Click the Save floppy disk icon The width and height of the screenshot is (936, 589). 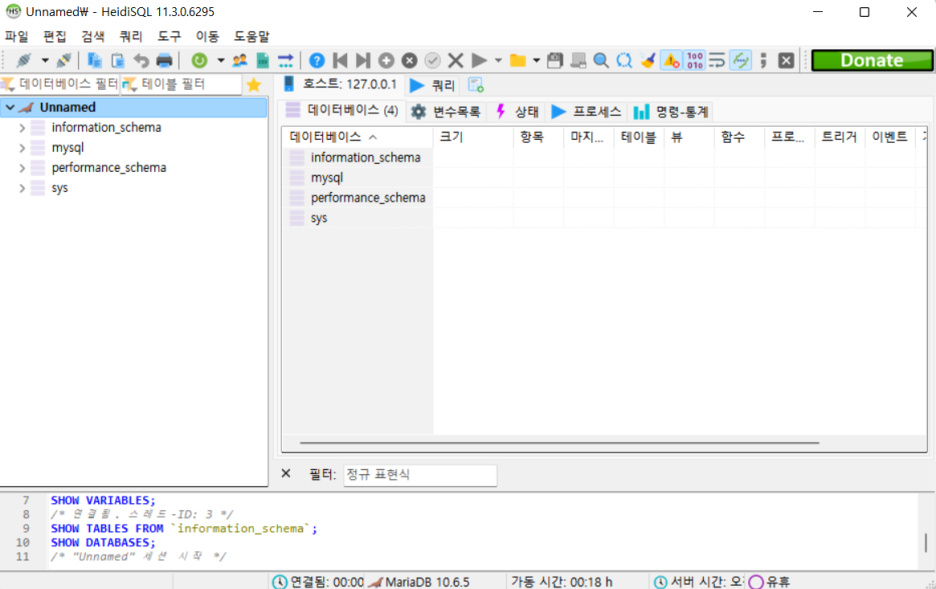click(x=555, y=60)
